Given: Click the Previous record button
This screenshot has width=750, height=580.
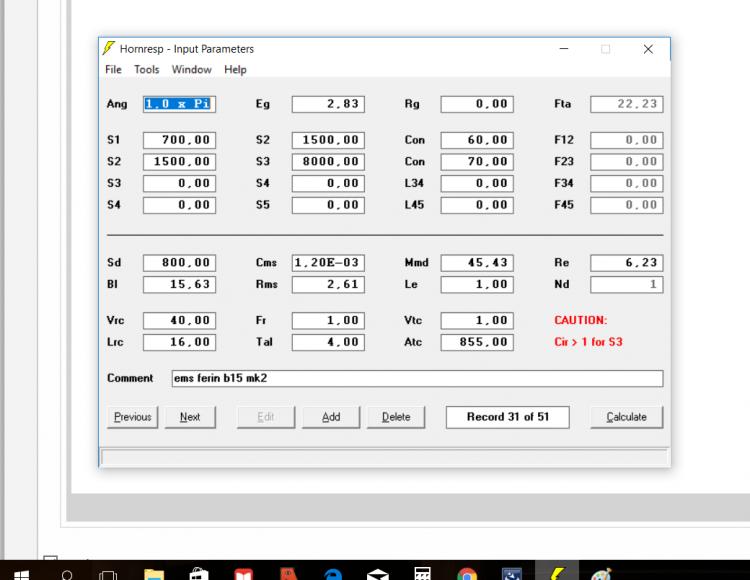Looking at the screenshot, I should pyautogui.click(x=132, y=417).
